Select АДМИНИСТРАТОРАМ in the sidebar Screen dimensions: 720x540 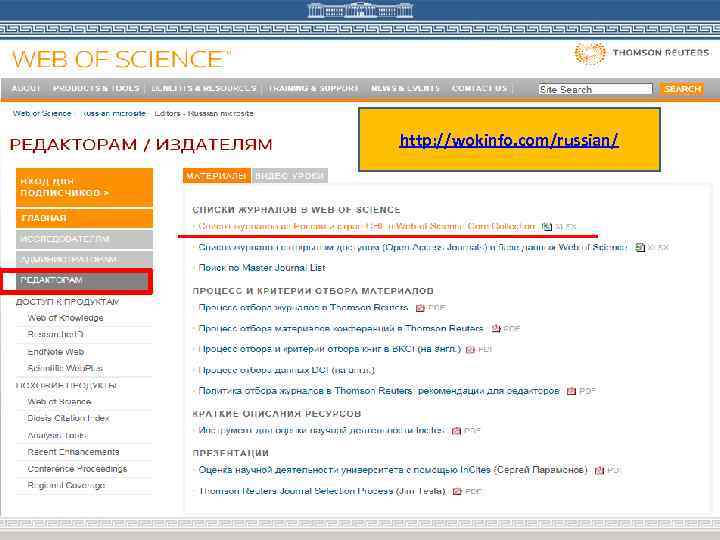[x=84, y=260]
